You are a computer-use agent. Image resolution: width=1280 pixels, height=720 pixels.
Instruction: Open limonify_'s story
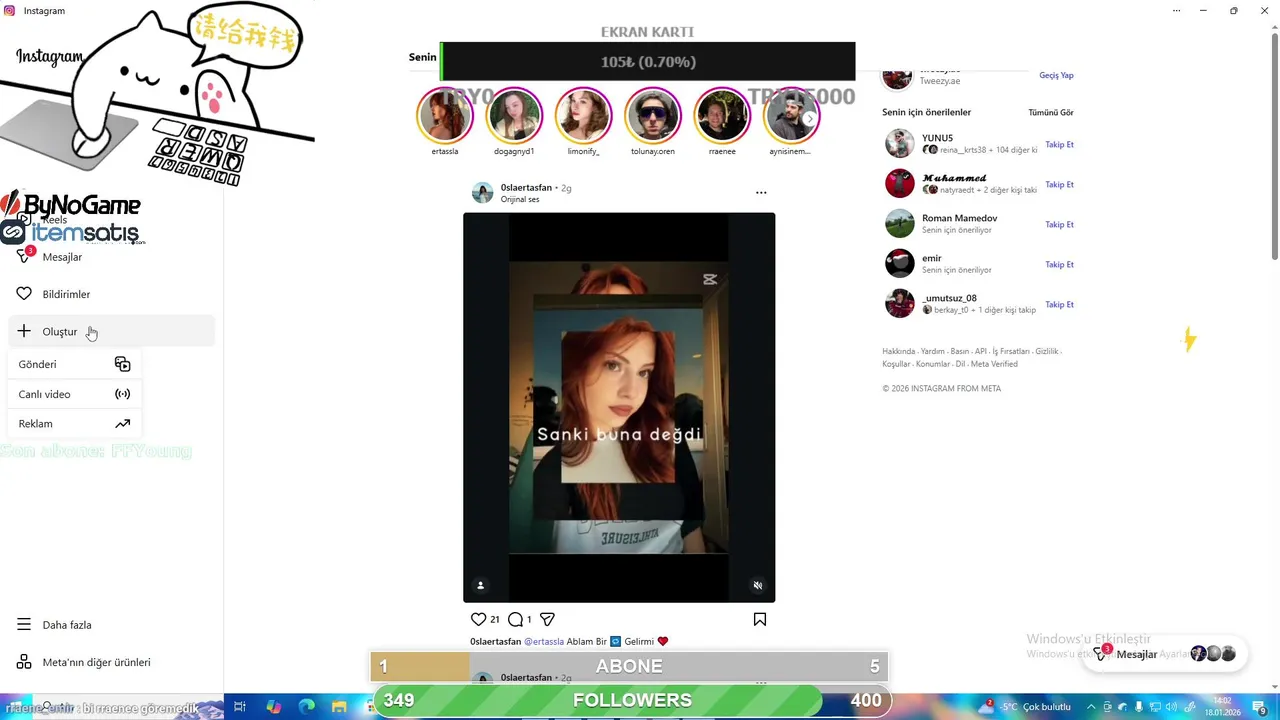(583, 116)
